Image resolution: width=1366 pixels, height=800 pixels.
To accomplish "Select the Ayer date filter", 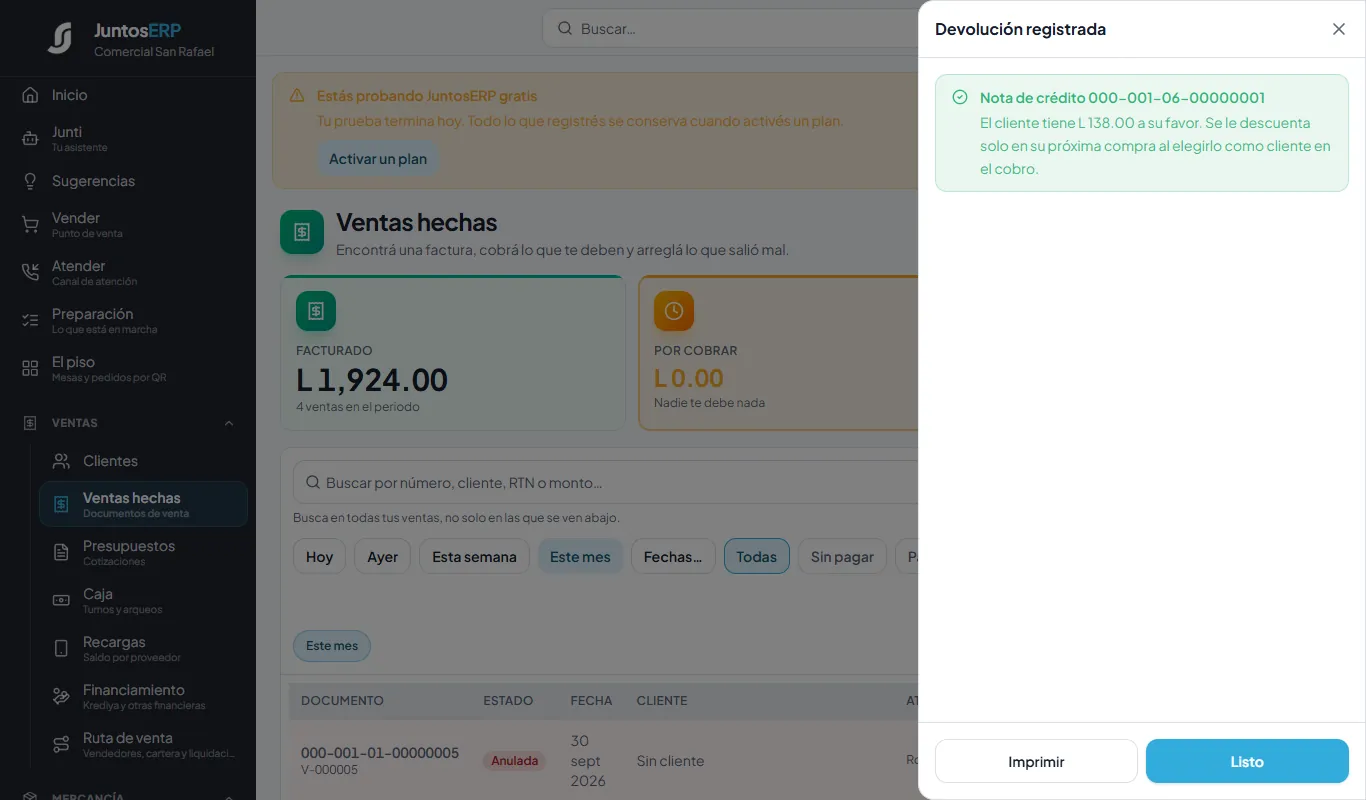I will coord(383,557).
